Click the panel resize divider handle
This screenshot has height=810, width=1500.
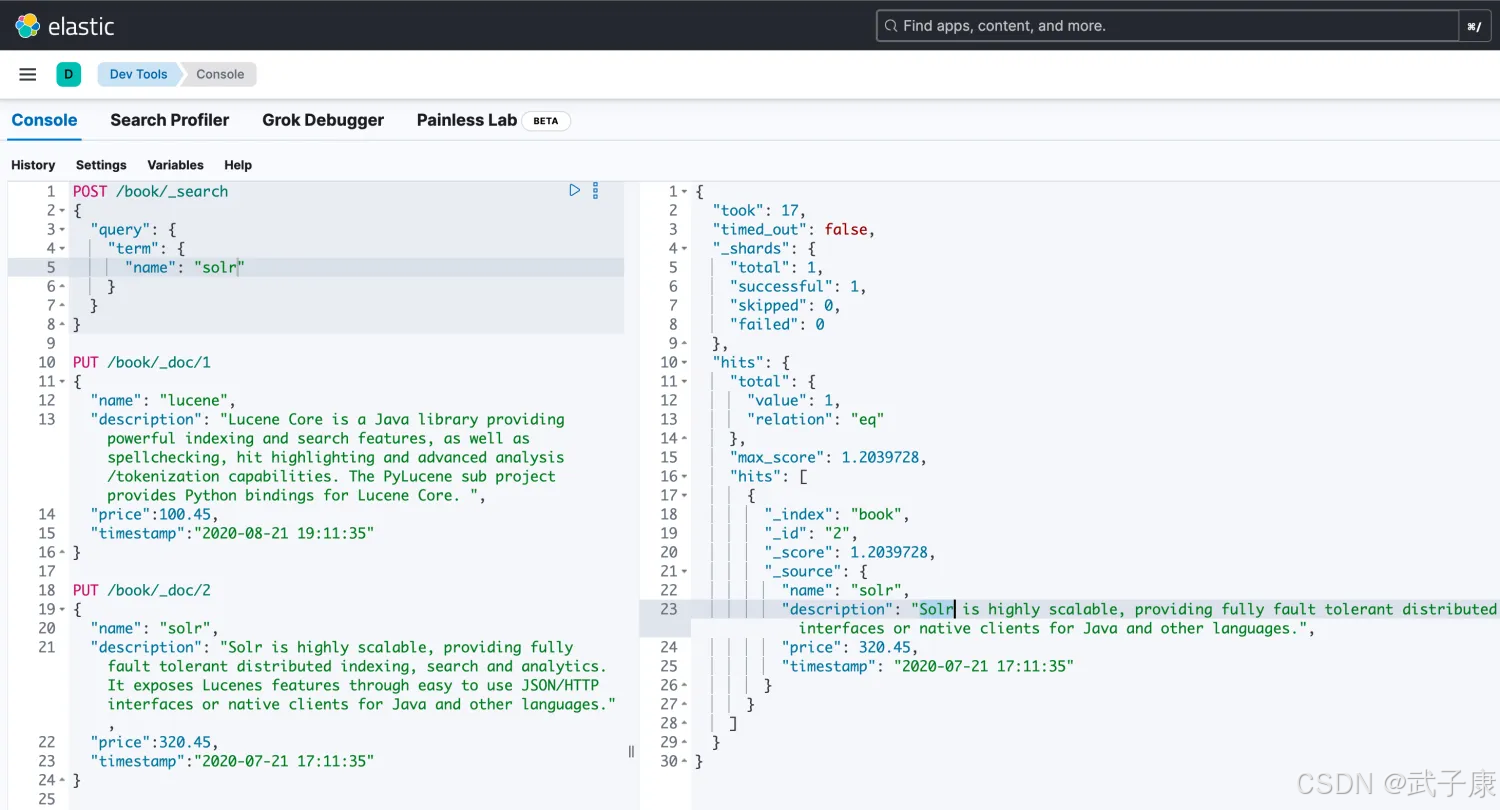(x=631, y=751)
